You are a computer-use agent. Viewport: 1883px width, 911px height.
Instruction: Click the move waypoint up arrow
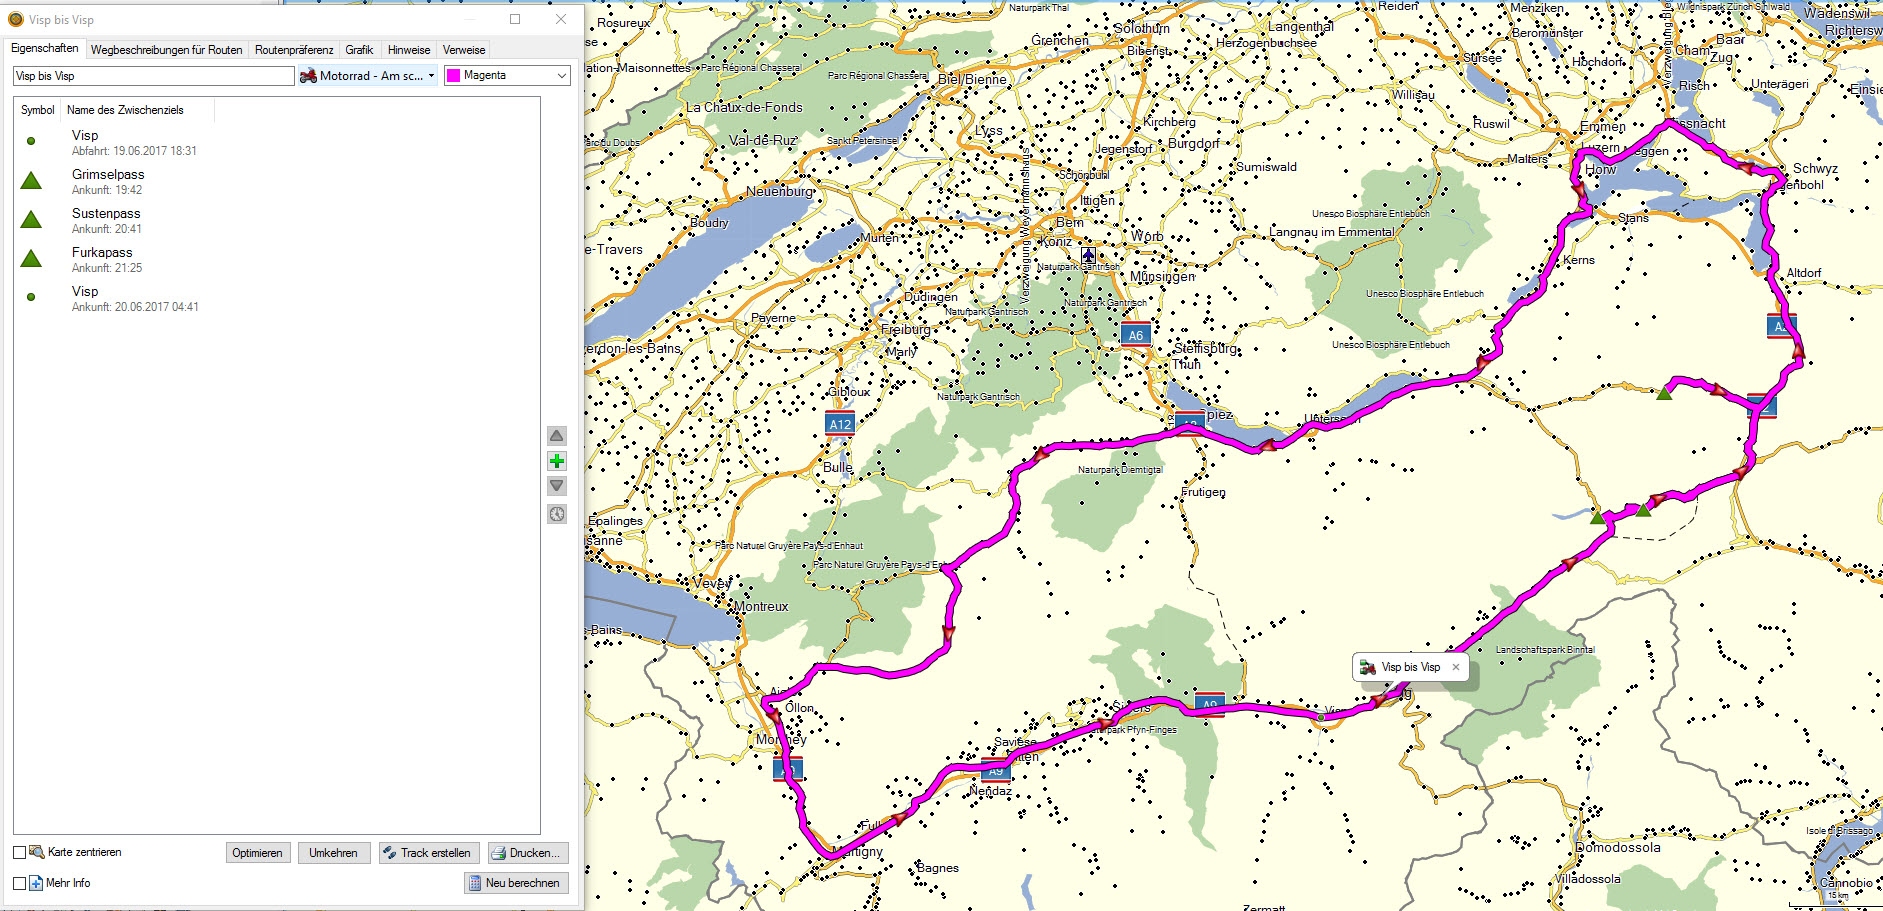tap(557, 436)
